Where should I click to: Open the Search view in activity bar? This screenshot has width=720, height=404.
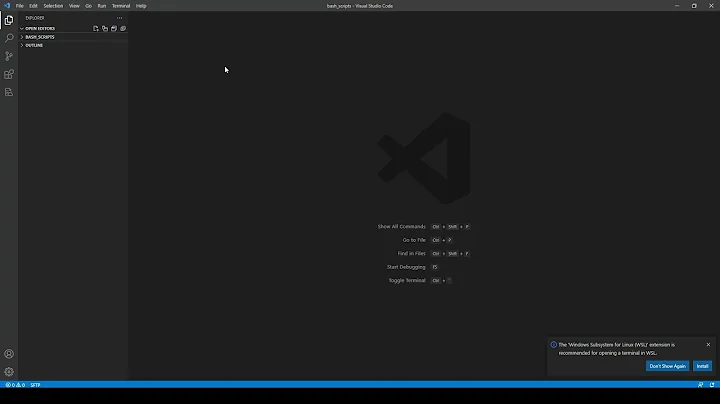(9, 38)
